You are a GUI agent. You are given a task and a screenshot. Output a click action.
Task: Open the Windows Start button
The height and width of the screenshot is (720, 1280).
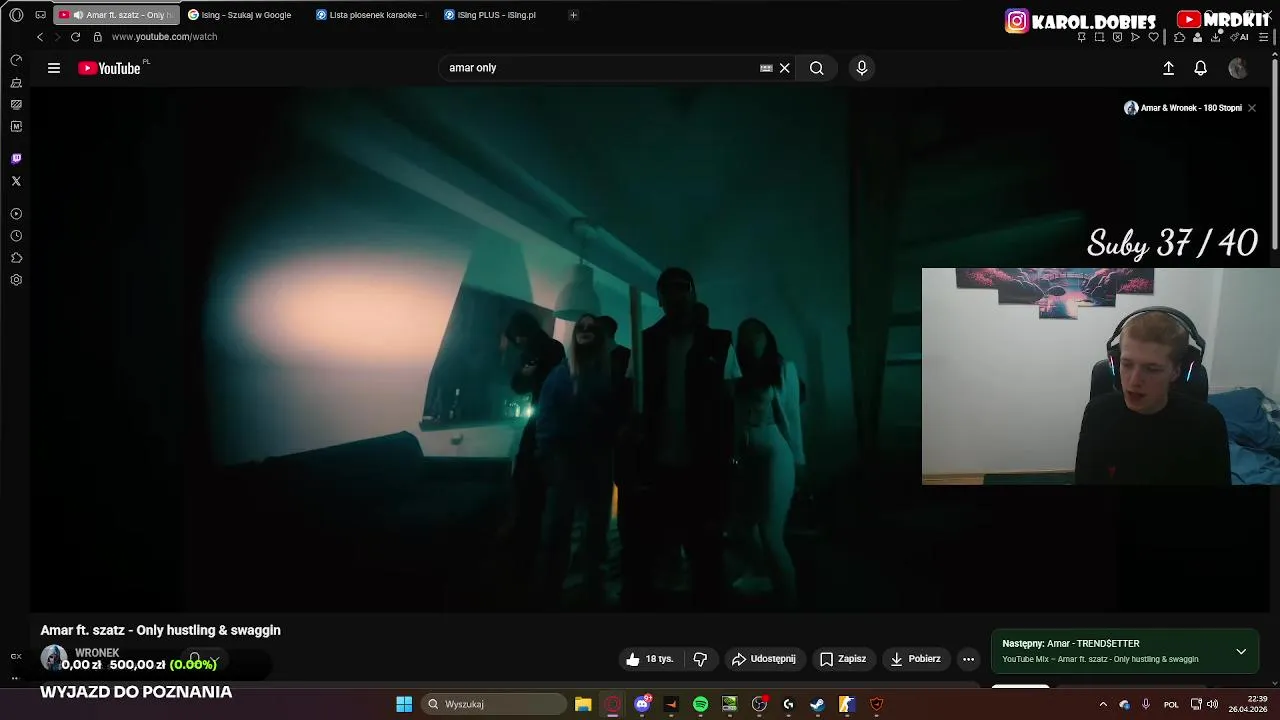click(x=404, y=704)
